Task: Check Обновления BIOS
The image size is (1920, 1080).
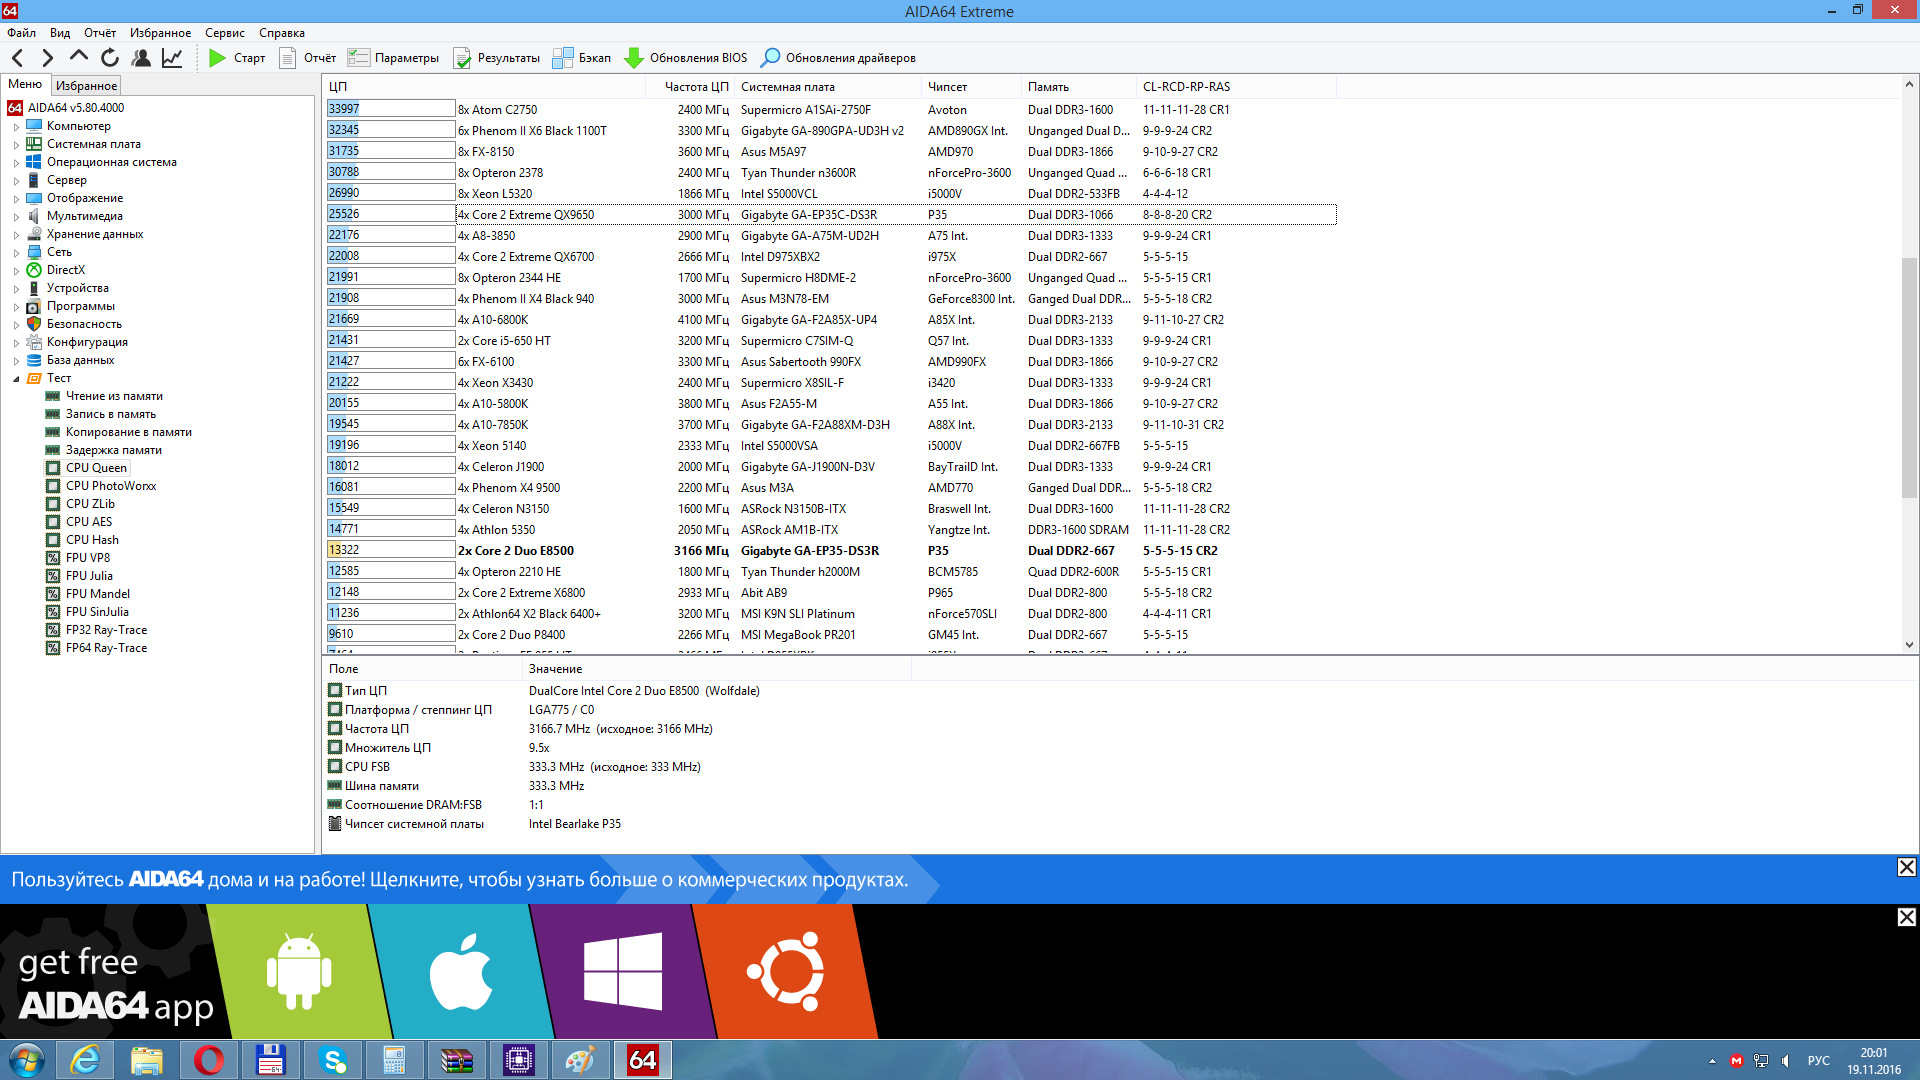Action: click(x=686, y=58)
